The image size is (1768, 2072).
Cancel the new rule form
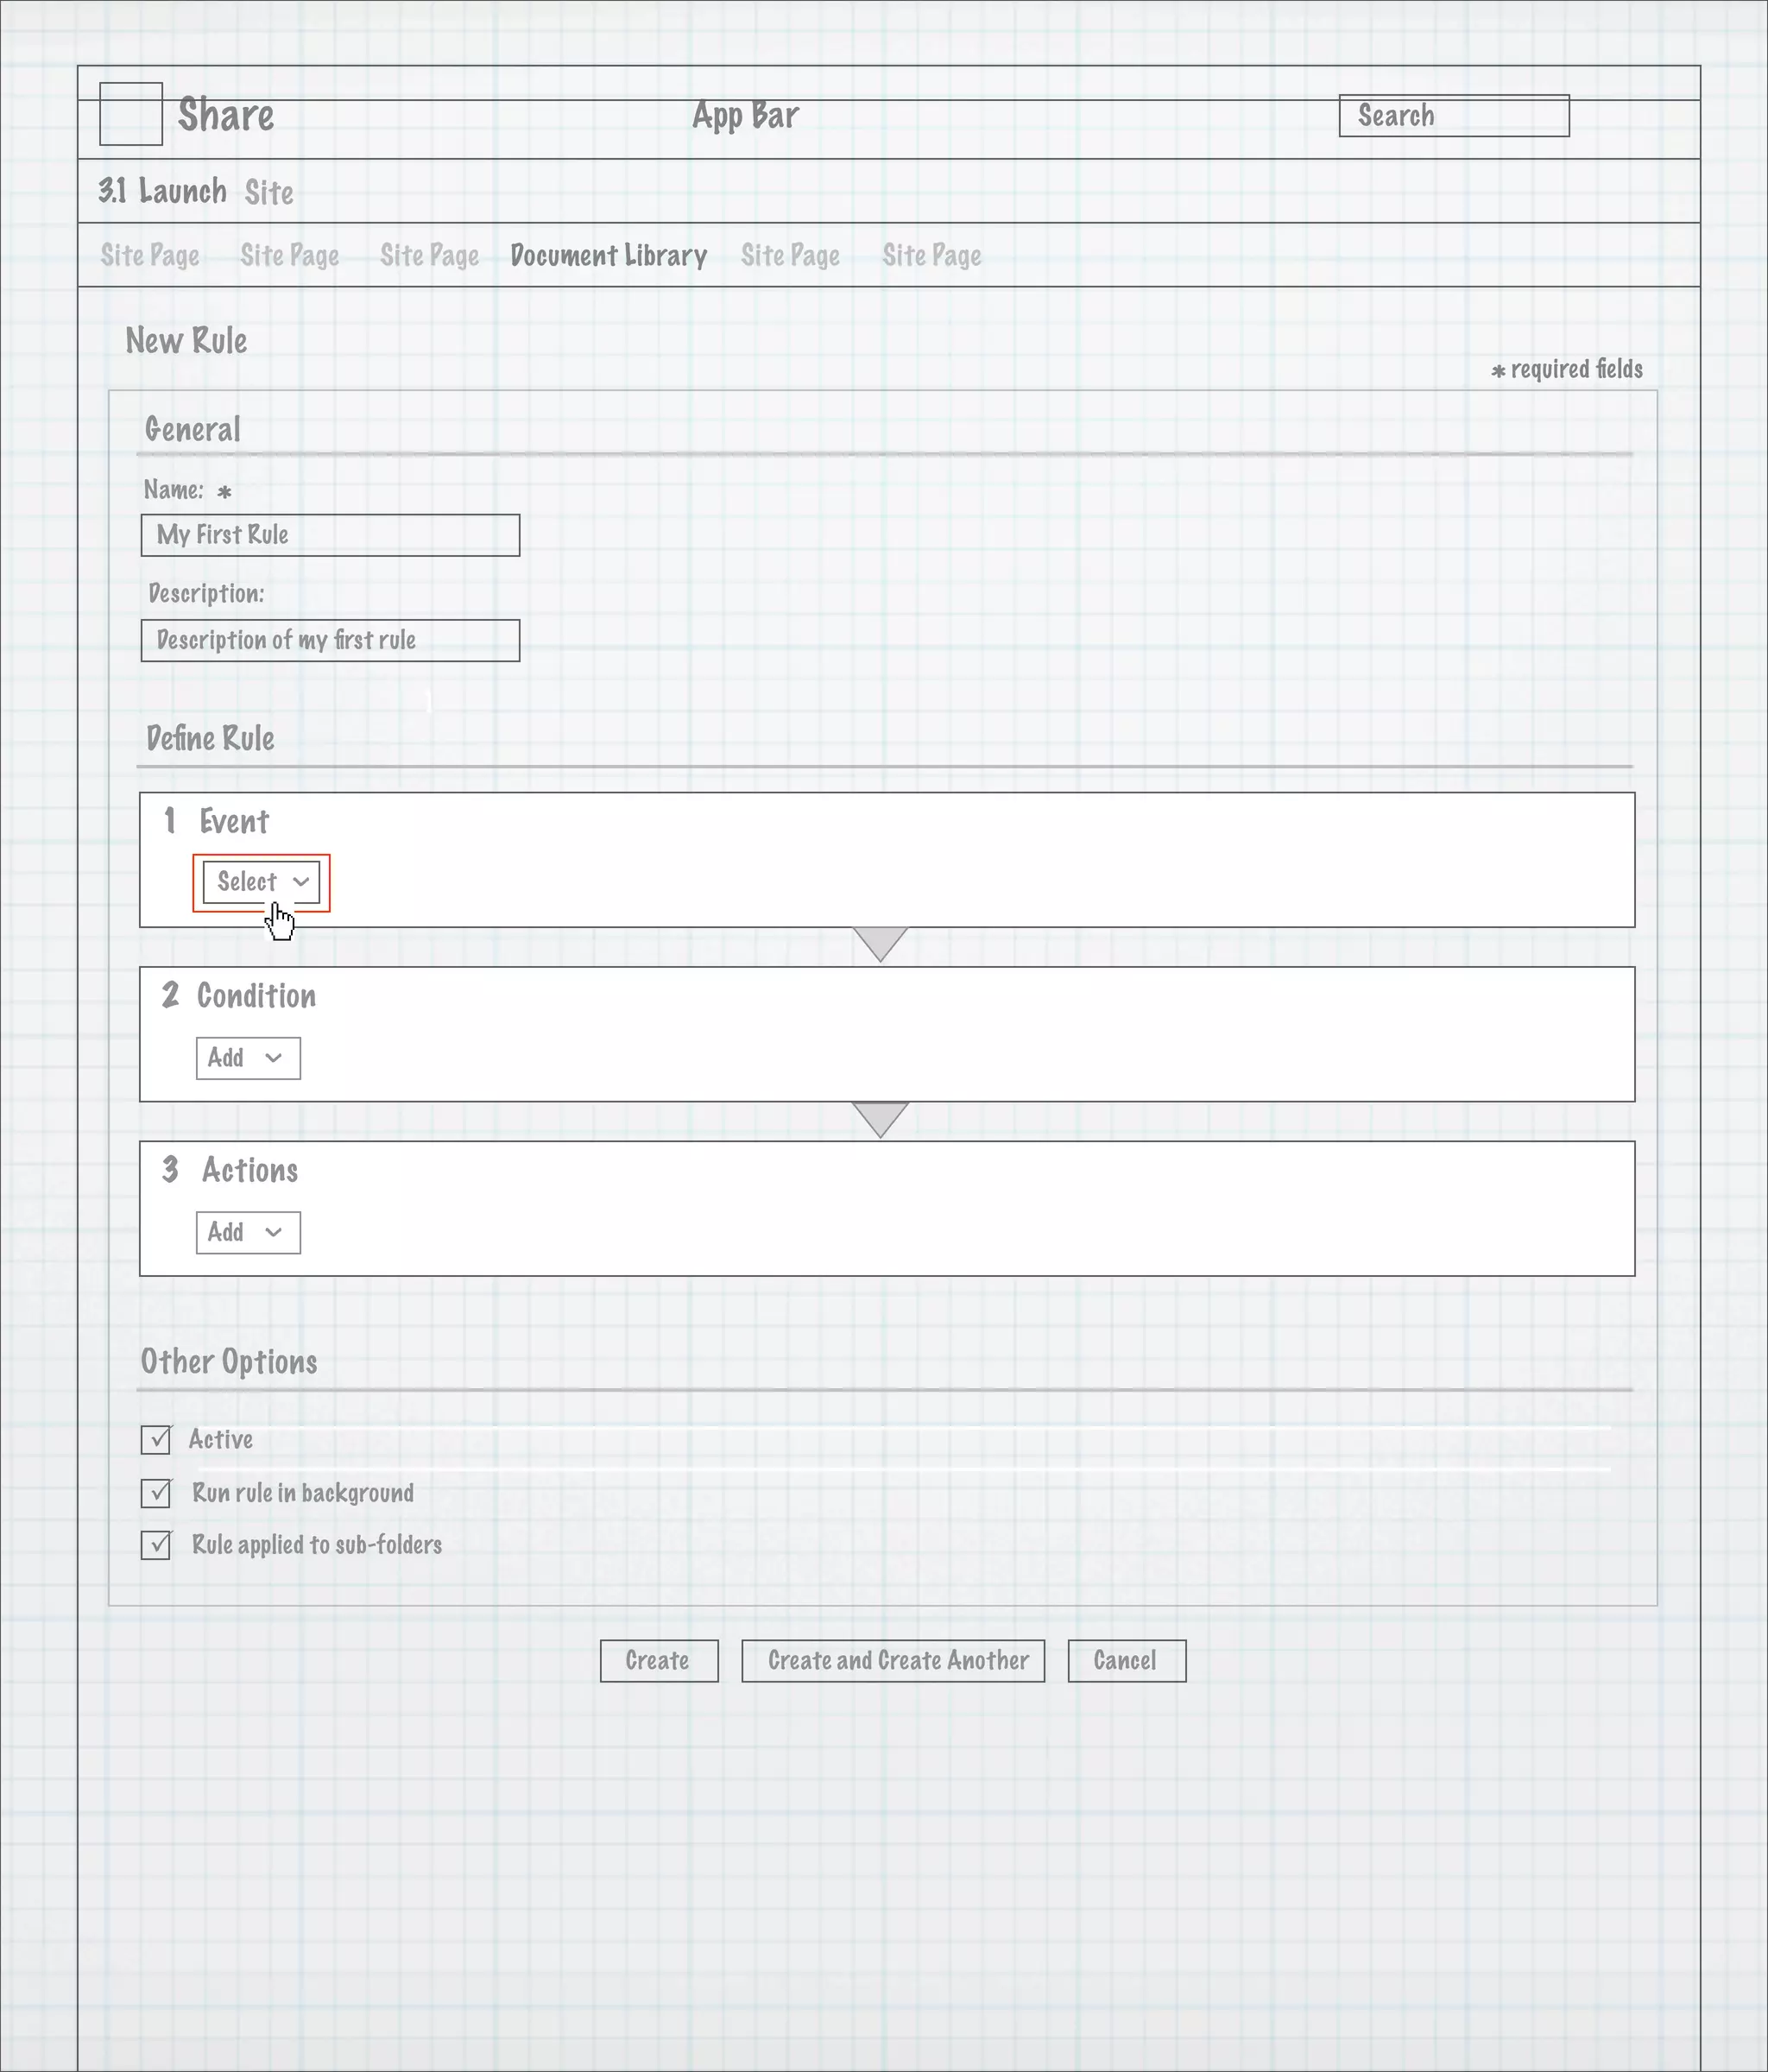point(1126,1661)
